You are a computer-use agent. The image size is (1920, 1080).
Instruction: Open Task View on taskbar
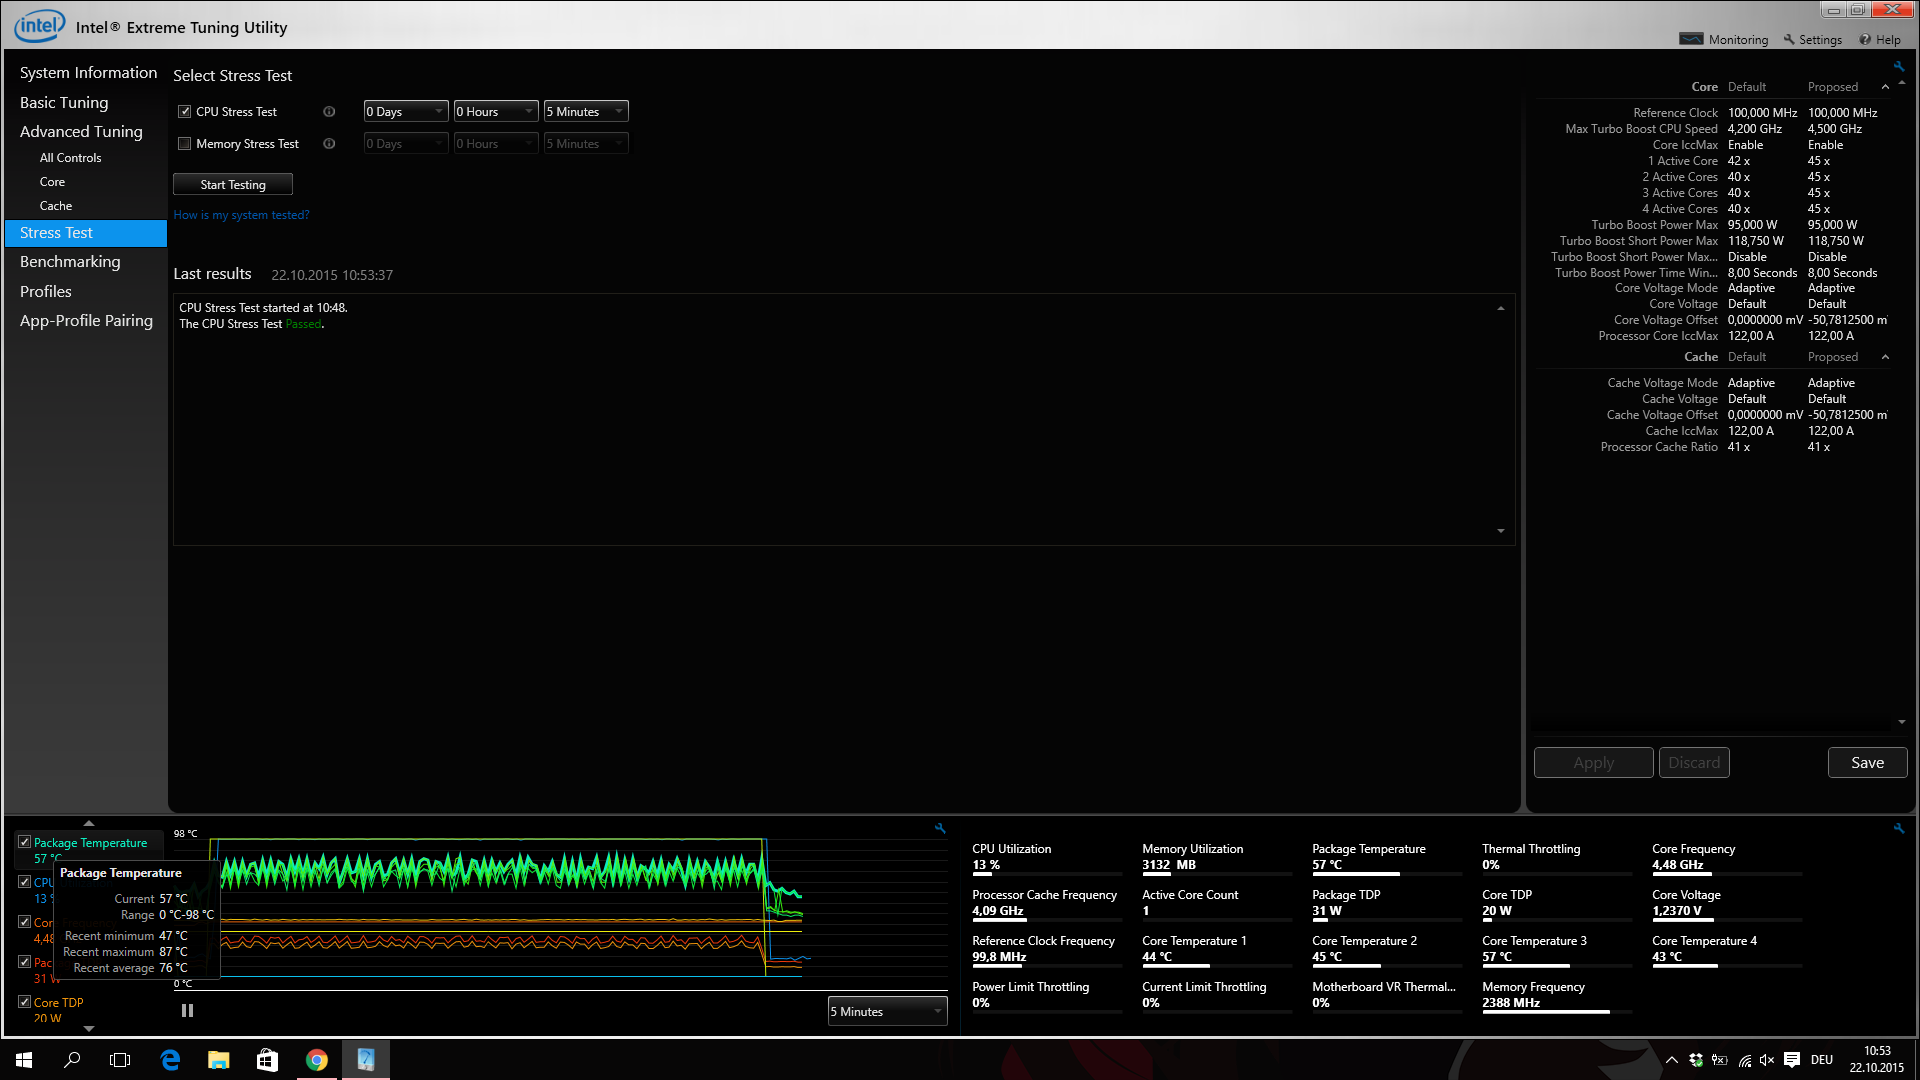[x=120, y=1060]
